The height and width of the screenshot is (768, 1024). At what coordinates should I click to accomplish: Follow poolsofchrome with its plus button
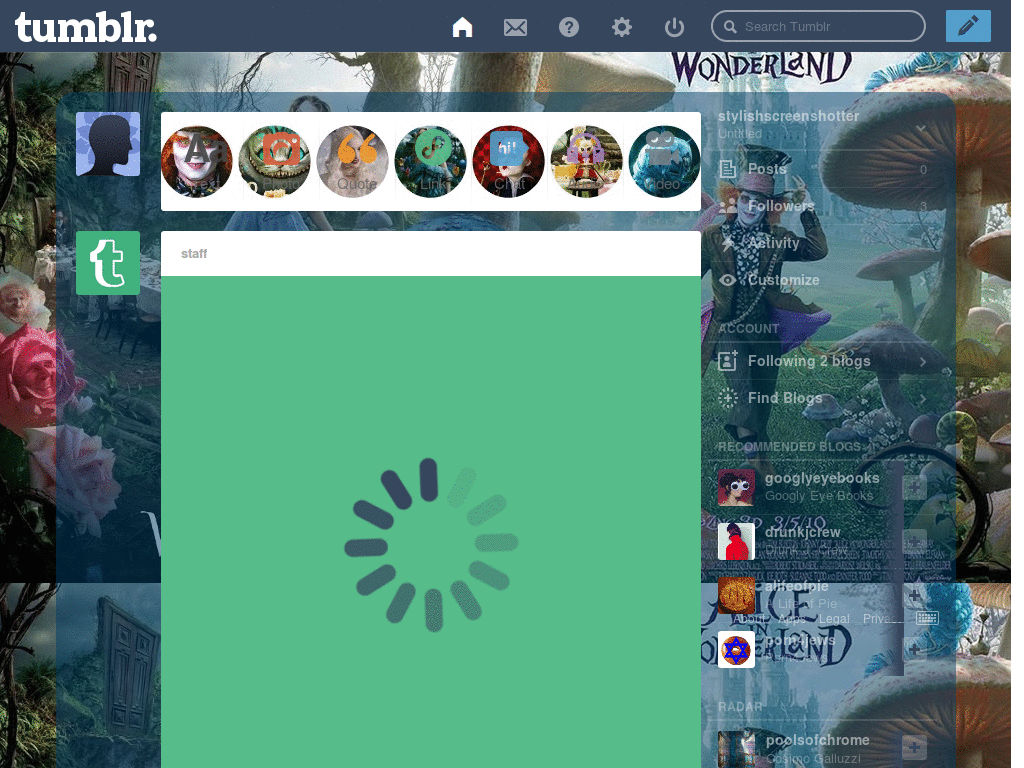pos(914,747)
